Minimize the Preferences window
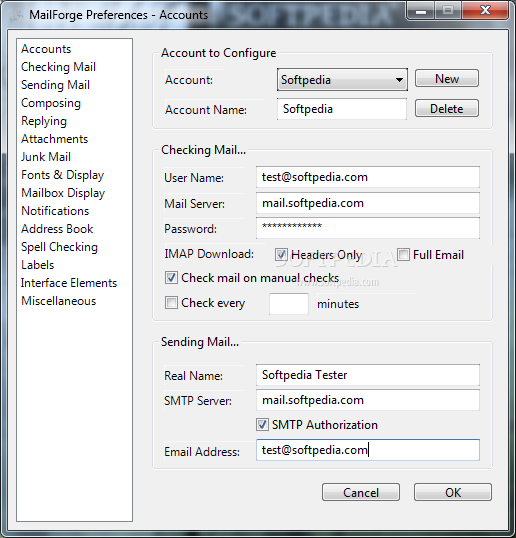The image size is (516, 538). click(421, 10)
